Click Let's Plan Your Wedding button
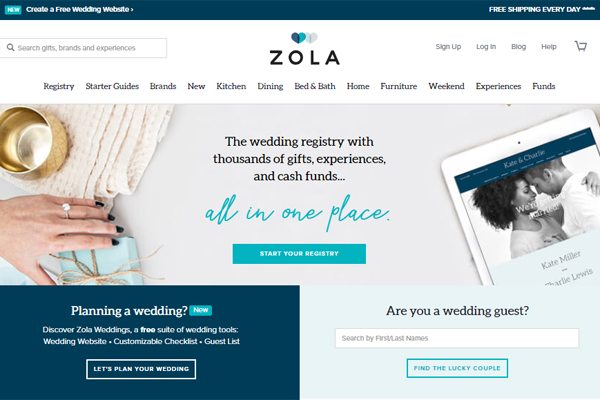The height and width of the screenshot is (400, 600). tap(141, 369)
